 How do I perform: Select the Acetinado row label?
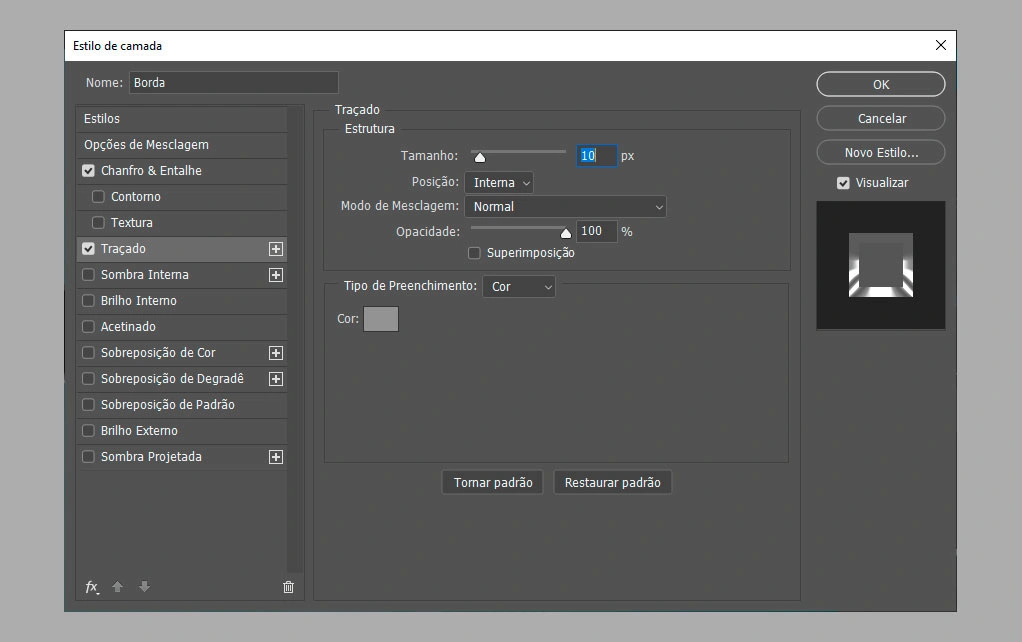[128, 327]
